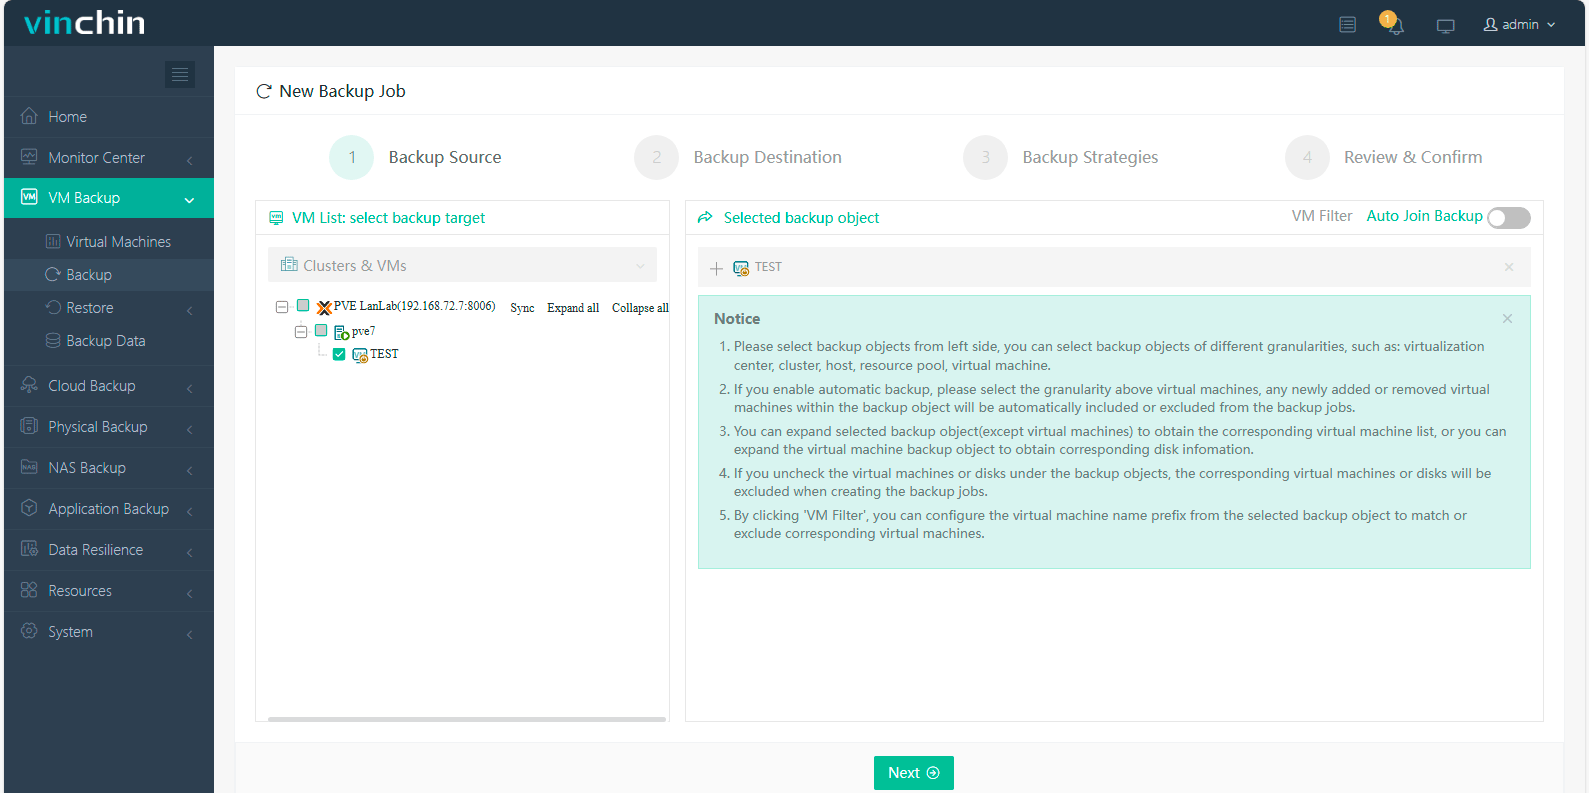The height and width of the screenshot is (793, 1589).
Task: Open notifications bell icon
Action: (x=1394, y=24)
